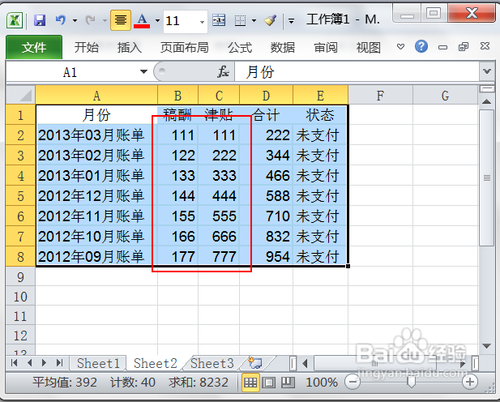The width and height of the screenshot is (500, 402).
Task: Insert a new worksheet with the tab icon
Action: pyautogui.click(x=256, y=363)
